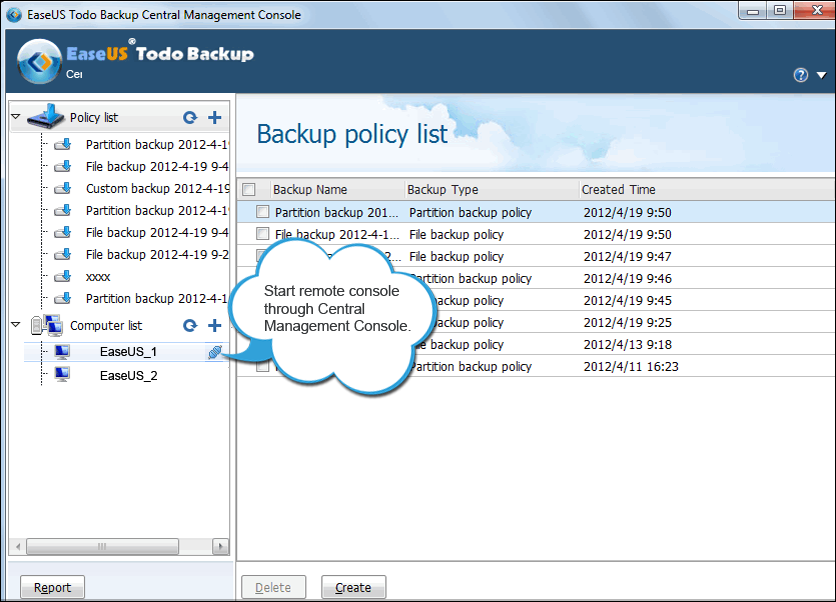Click the xxxx policy icon in the tree
This screenshot has height=602, width=836.
tap(62, 277)
